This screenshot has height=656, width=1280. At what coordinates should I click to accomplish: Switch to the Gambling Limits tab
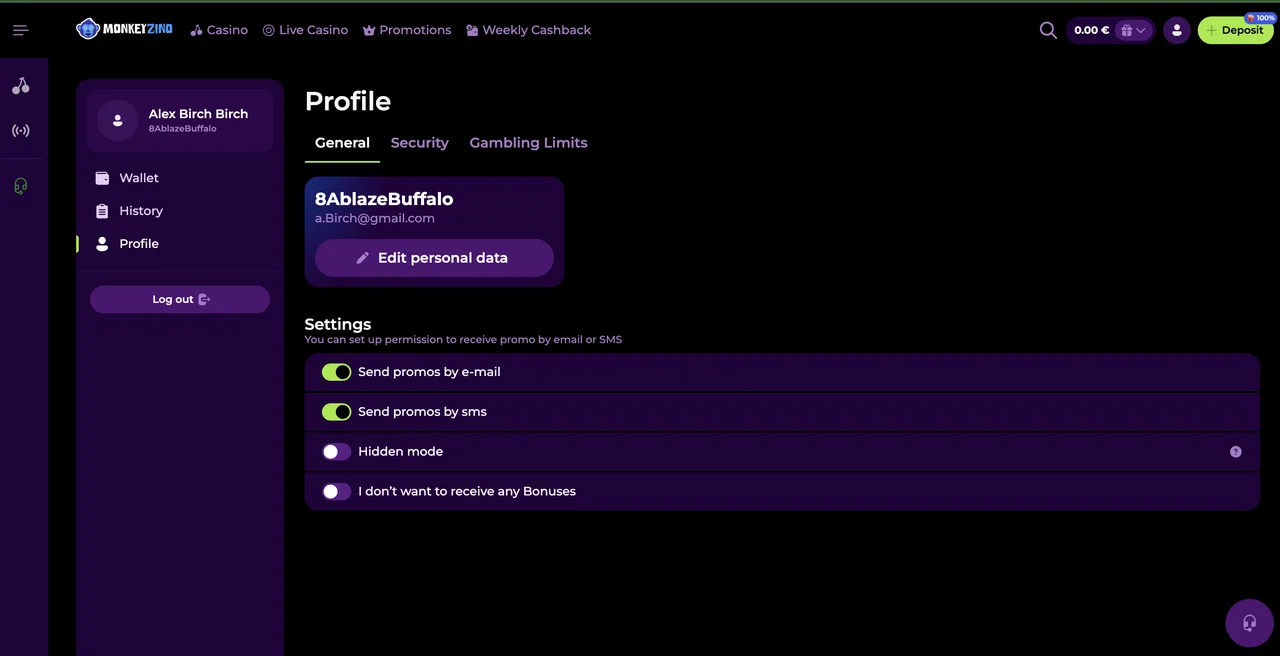[528, 143]
